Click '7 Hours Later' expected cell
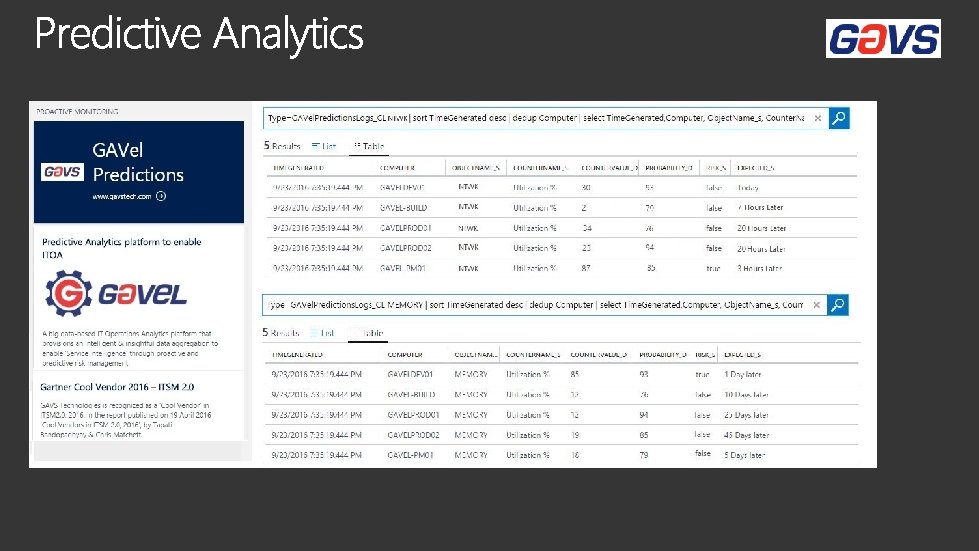Viewport: 979px width, 551px height. pyautogui.click(x=760, y=208)
